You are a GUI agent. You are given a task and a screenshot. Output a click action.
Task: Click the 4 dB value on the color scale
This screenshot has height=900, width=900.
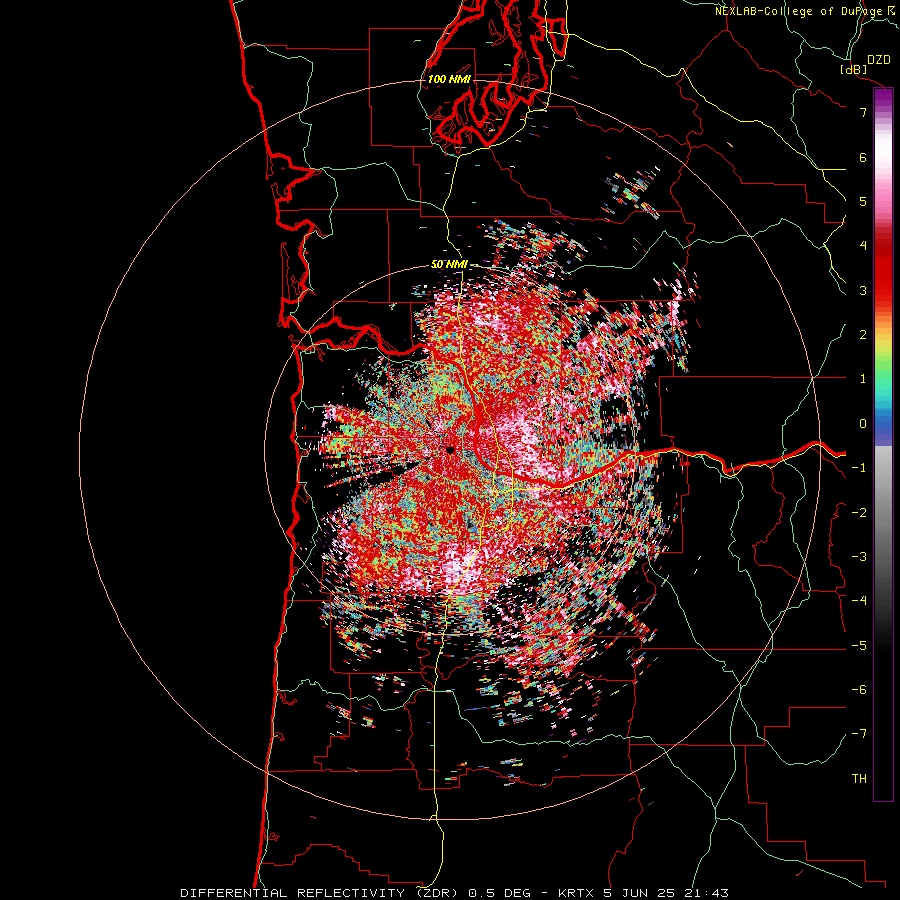coord(863,246)
